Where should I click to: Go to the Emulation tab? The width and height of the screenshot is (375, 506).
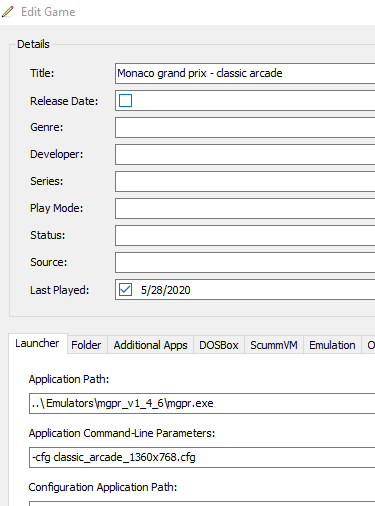pos(332,345)
